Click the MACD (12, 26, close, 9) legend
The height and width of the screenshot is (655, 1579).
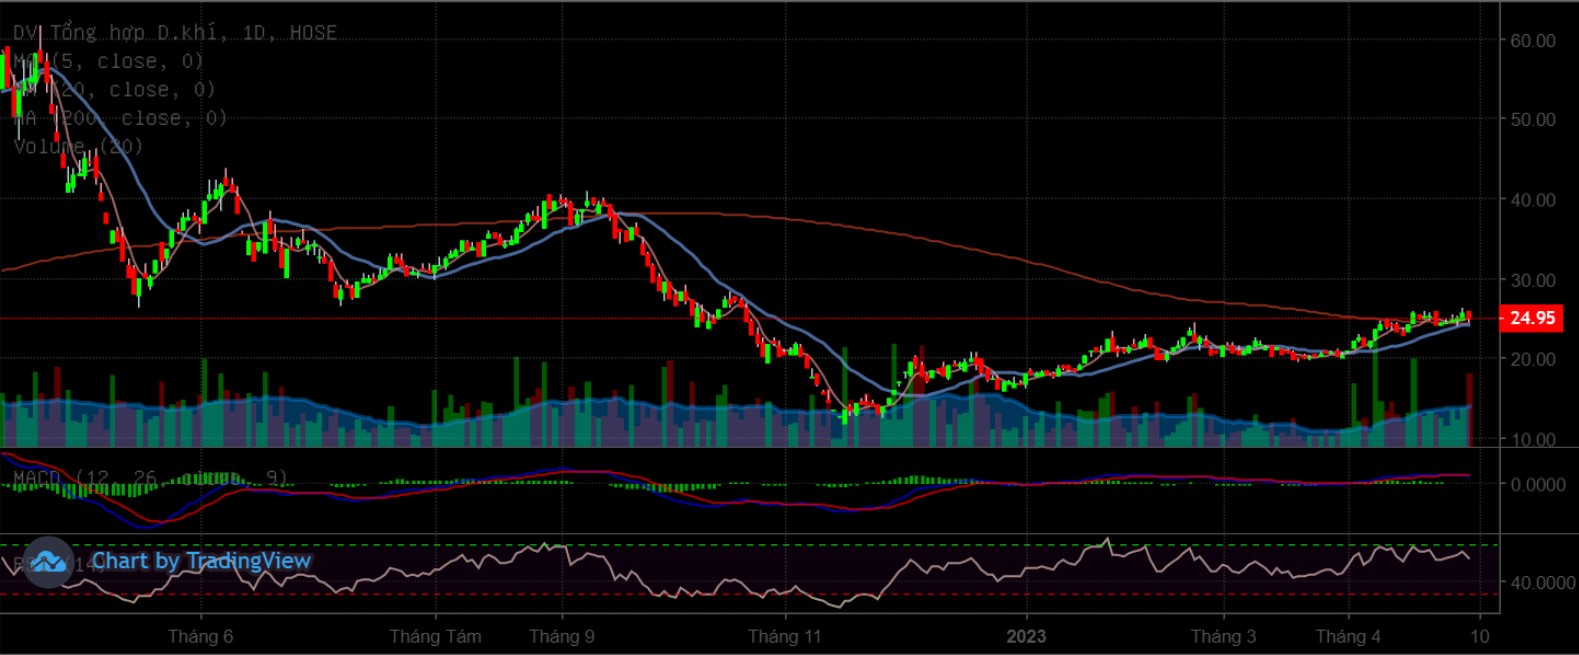click(150, 478)
